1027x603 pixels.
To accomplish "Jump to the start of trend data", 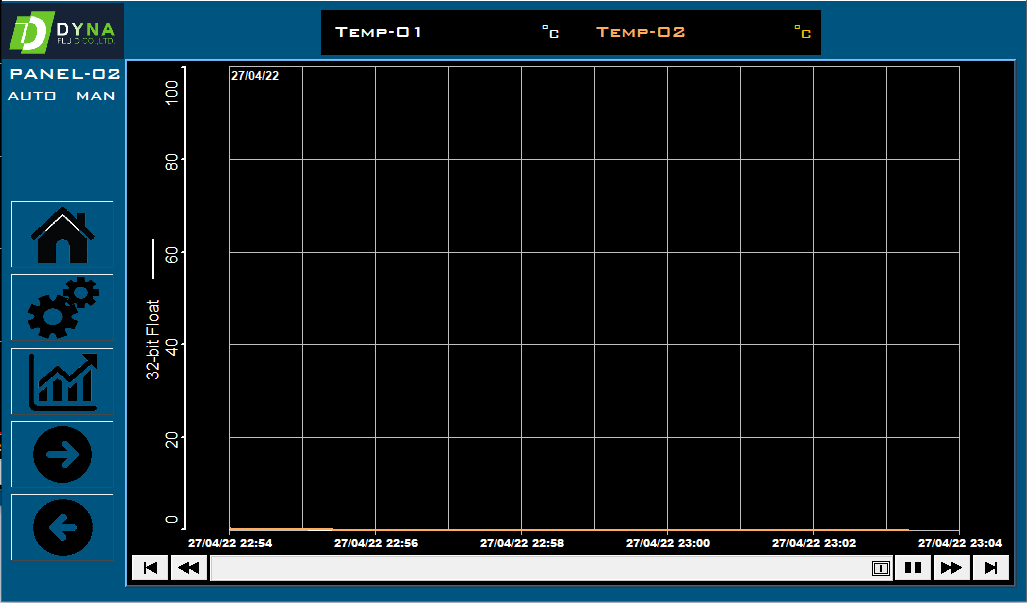I will pos(150,568).
